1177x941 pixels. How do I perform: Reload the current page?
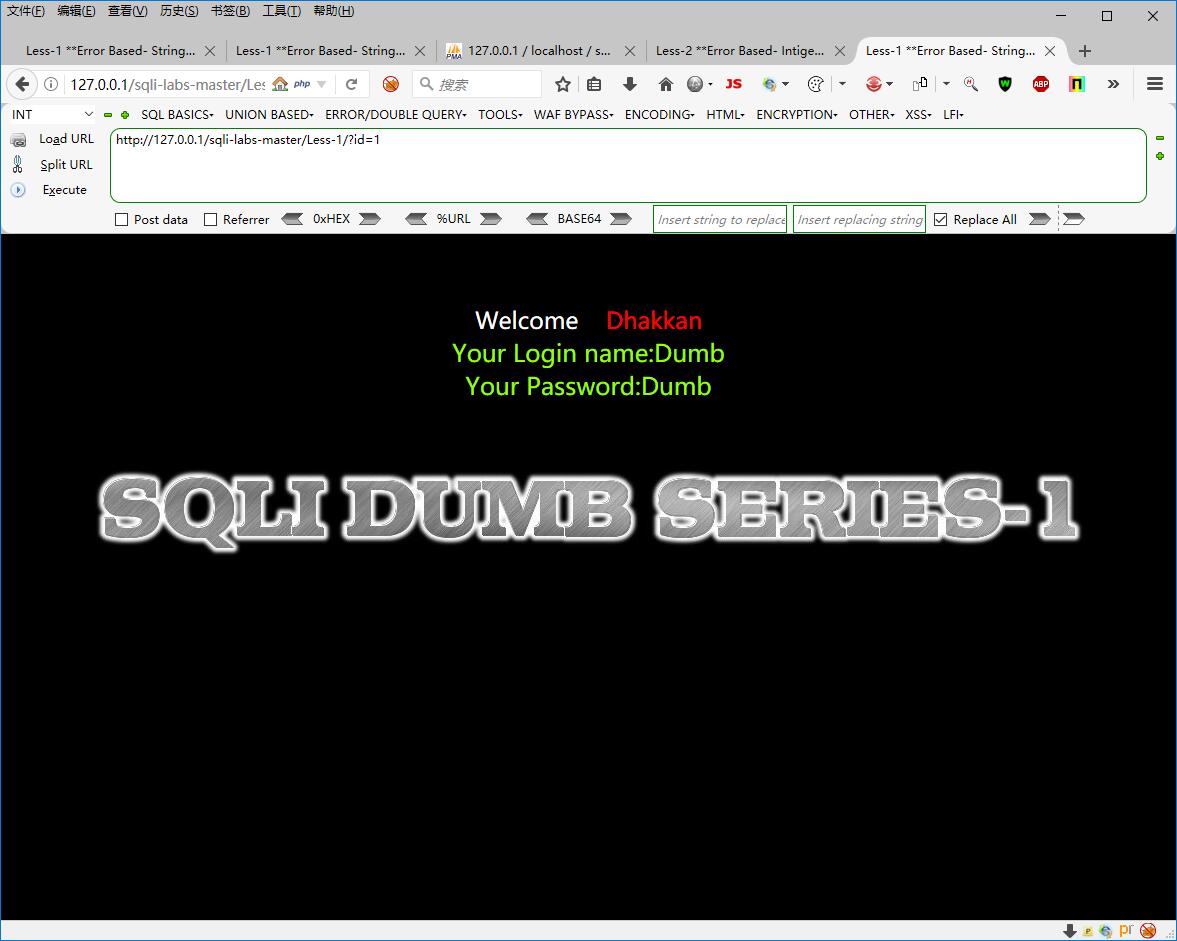(x=351, y=85)
